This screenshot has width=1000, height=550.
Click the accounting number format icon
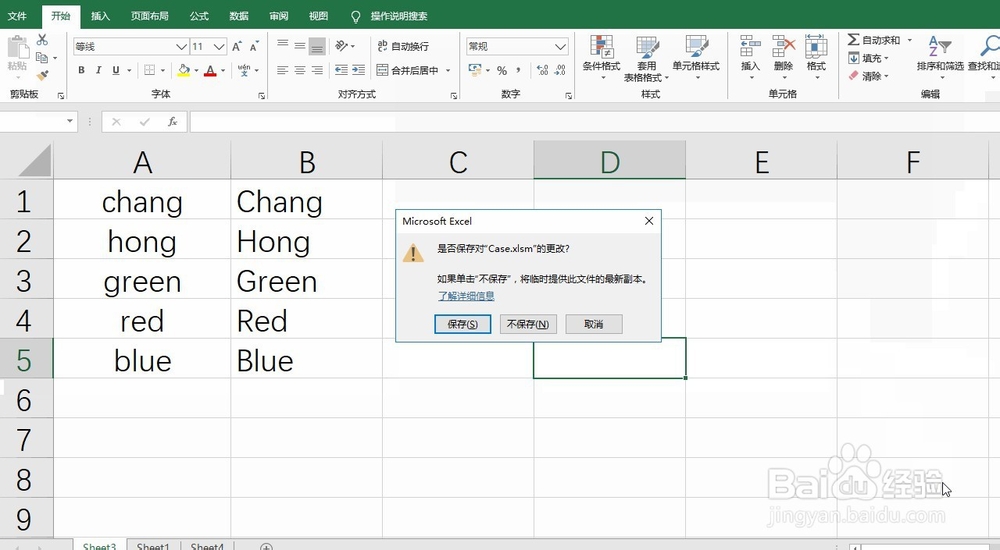[474, 70]
